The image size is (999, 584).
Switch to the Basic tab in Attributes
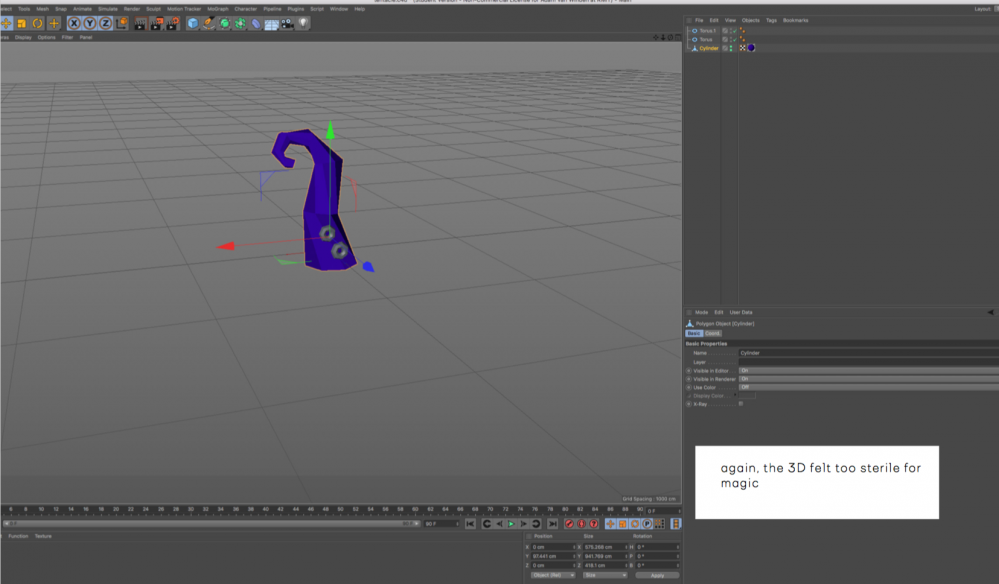694,333
